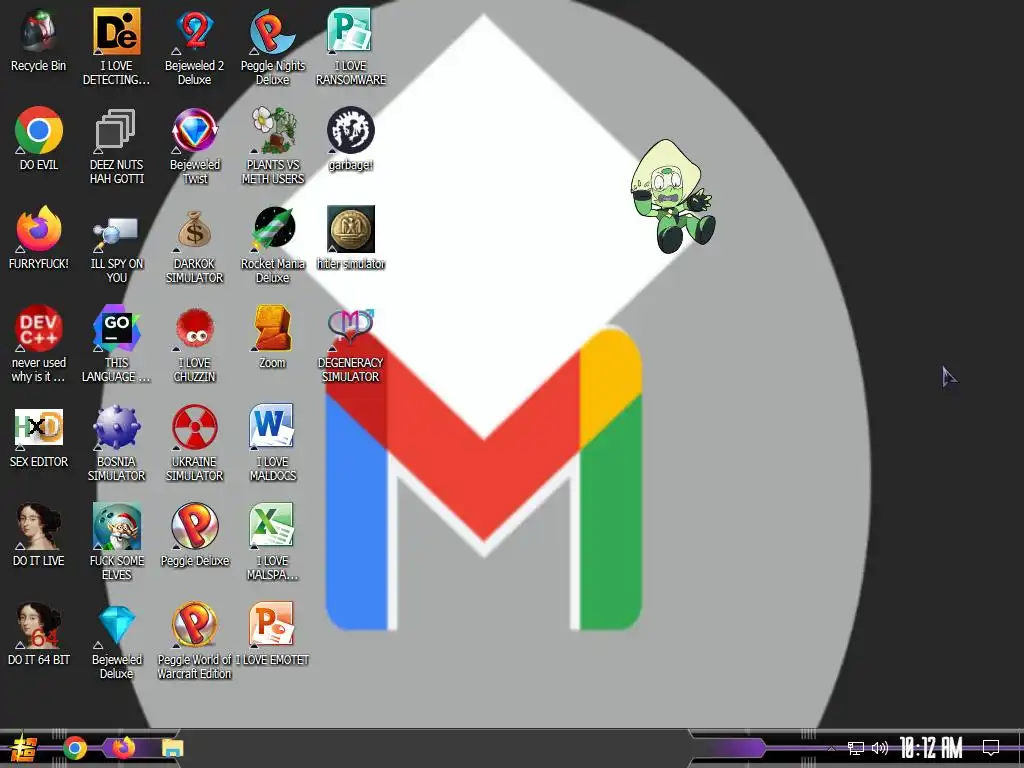The width and height of the screenshot is (1024, 768).
Task: Select the Zoom desktop icon
Action: (272, 328)
